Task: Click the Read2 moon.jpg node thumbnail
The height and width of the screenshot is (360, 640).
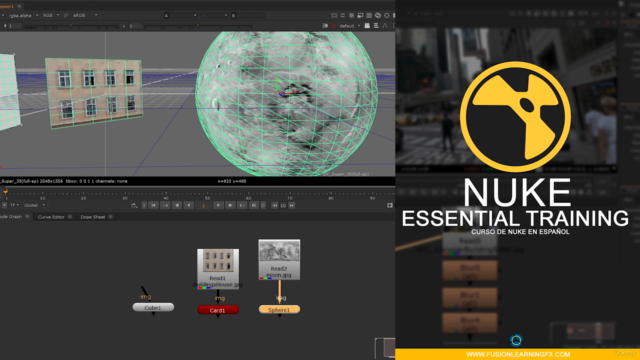Action: pos(279,259)
